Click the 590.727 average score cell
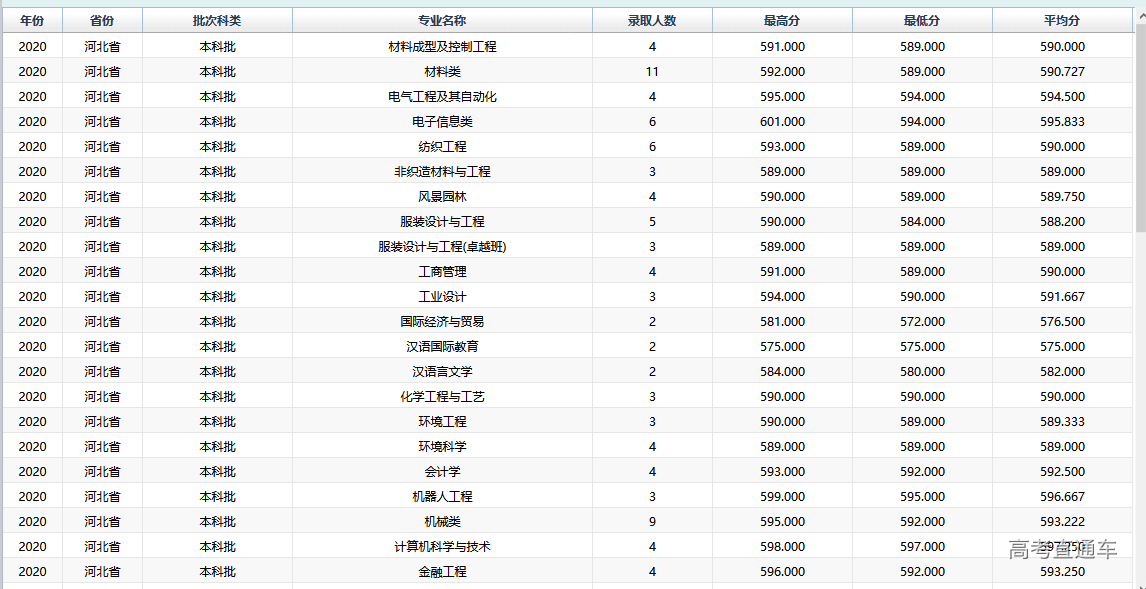The image size is (1146, 589). tap(1062, 72)
